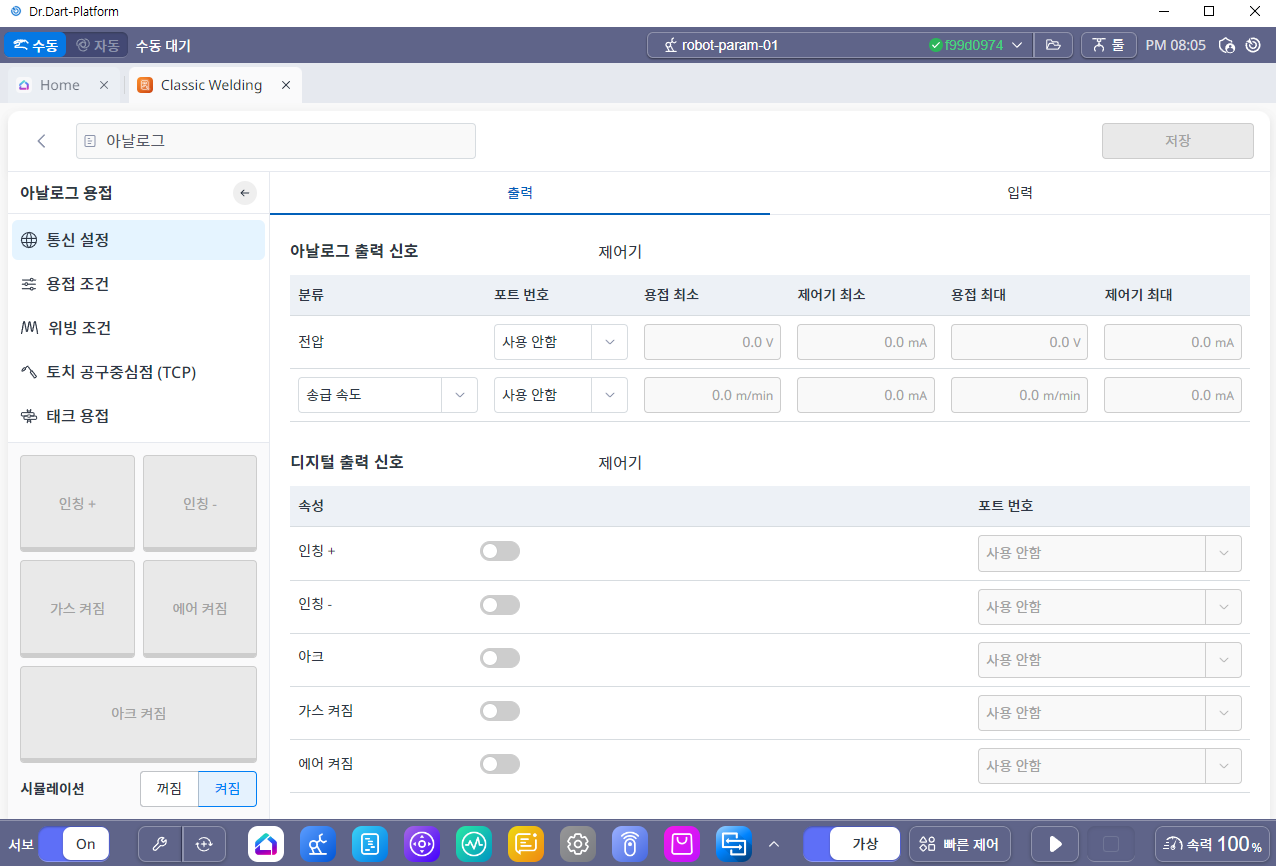Image resolution: width=1276 pixels, height=866 pixels.
Task: Click the 아날로그 name input field
Action: coord(276,141)
